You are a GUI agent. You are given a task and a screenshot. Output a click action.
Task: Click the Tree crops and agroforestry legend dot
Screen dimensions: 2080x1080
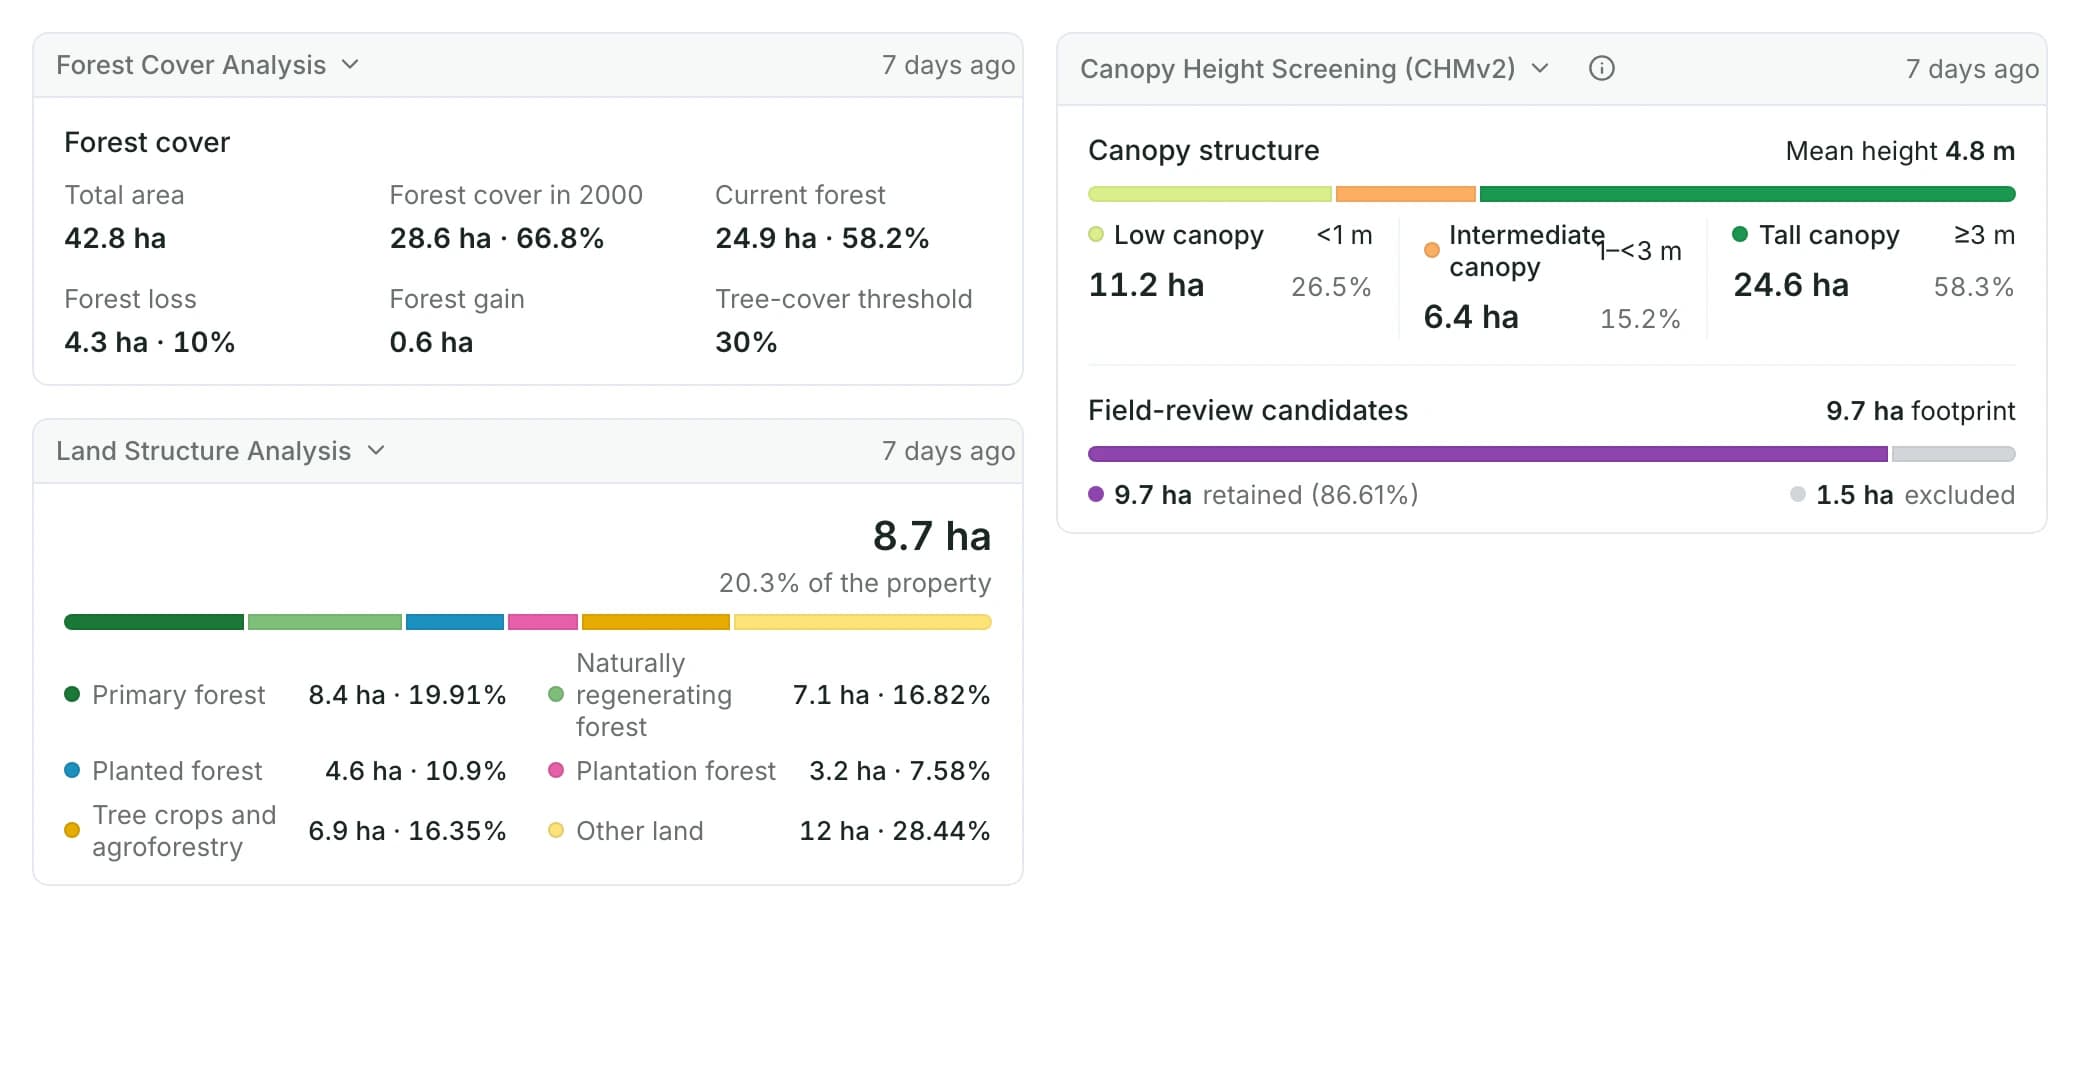(x=72, y=830)
